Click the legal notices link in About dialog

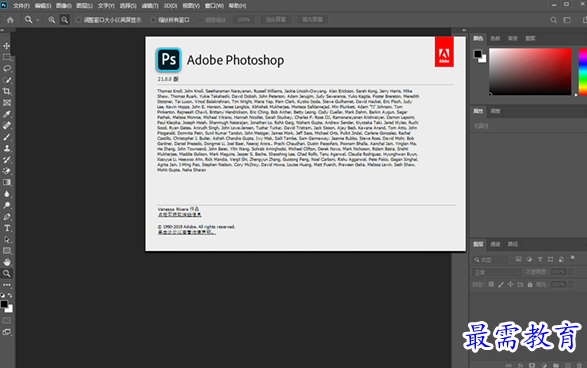click(x=186, y=232)
